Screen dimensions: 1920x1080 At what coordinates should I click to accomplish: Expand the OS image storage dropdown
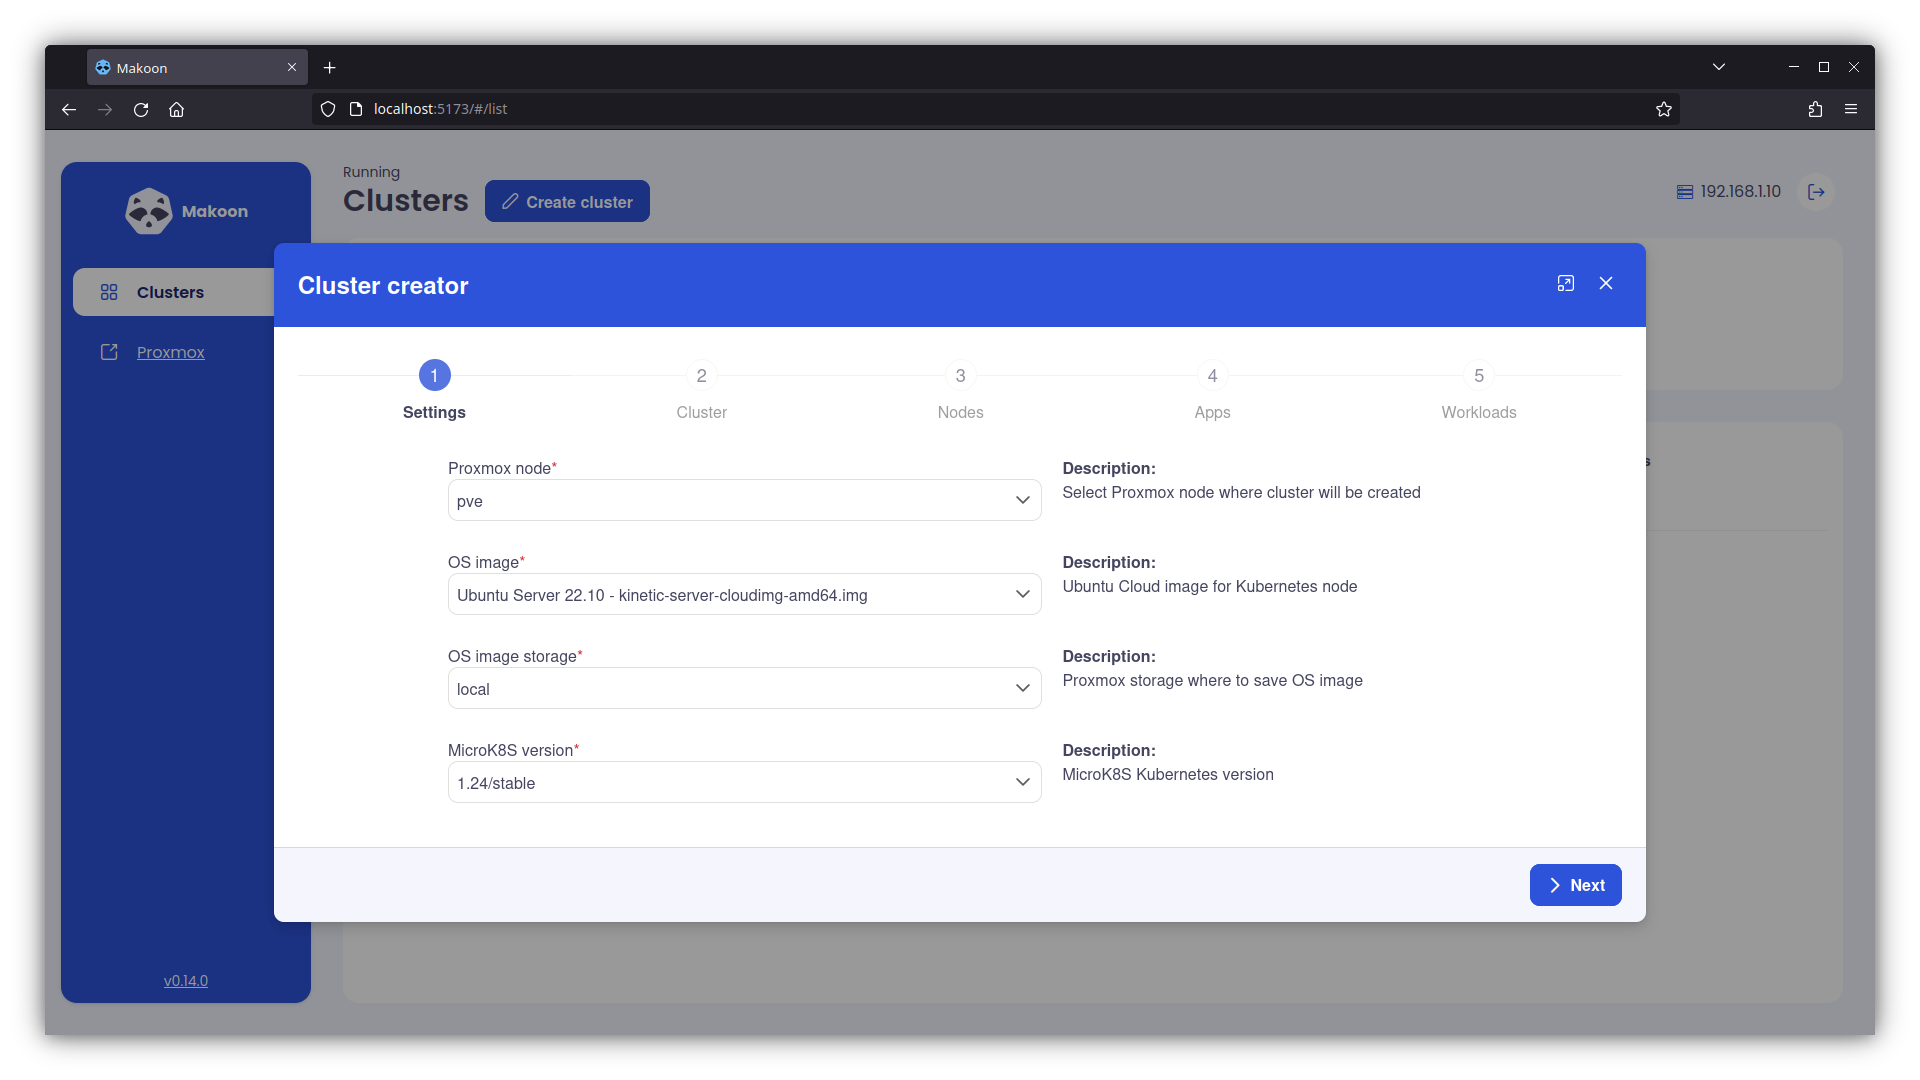(744, 689)
